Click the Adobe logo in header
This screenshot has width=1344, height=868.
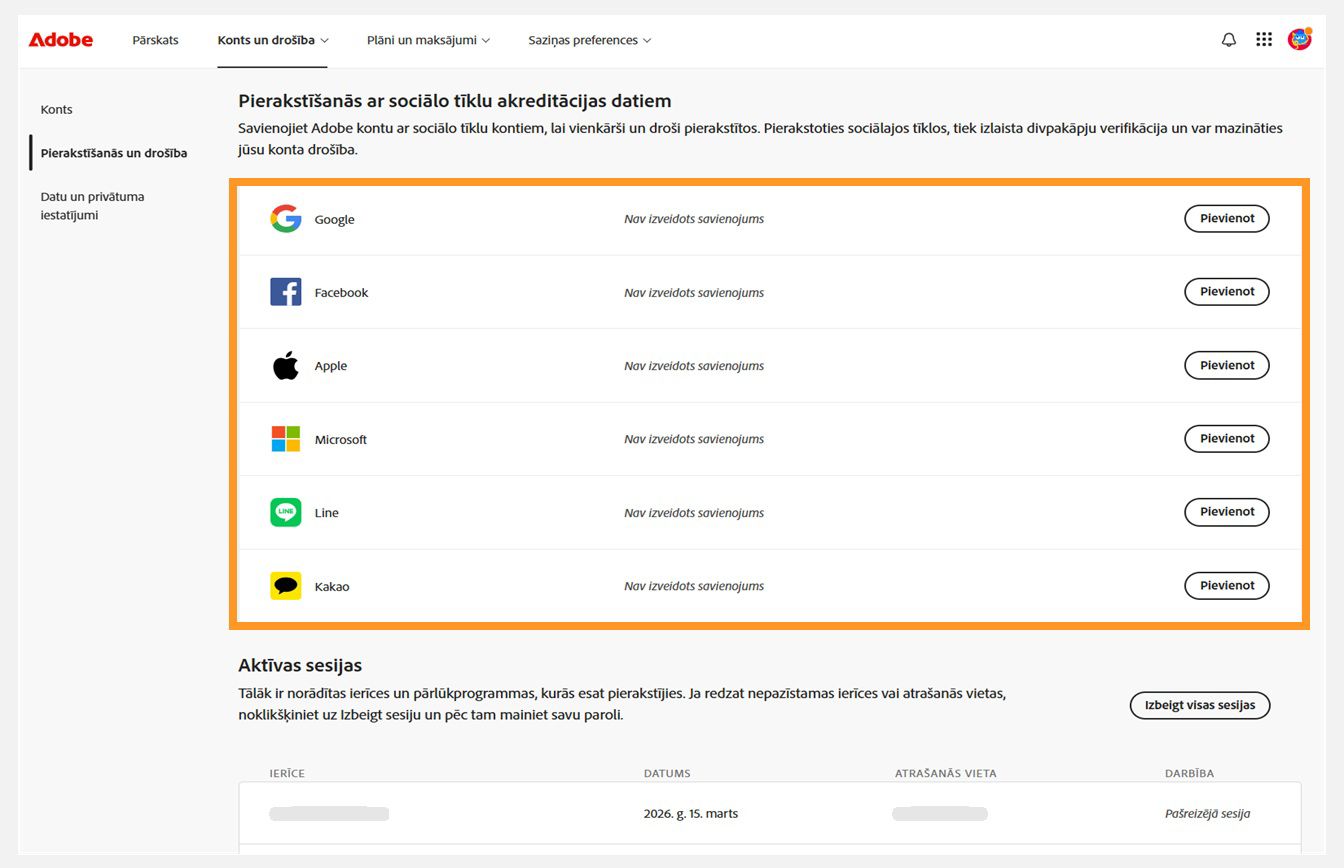[60, 40]
